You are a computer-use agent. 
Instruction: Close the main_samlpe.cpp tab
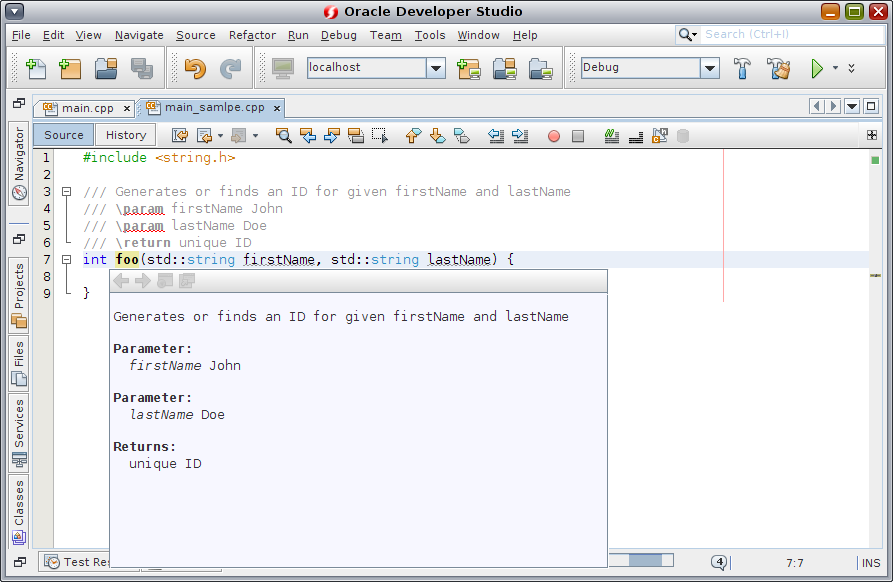pos(277,108)
